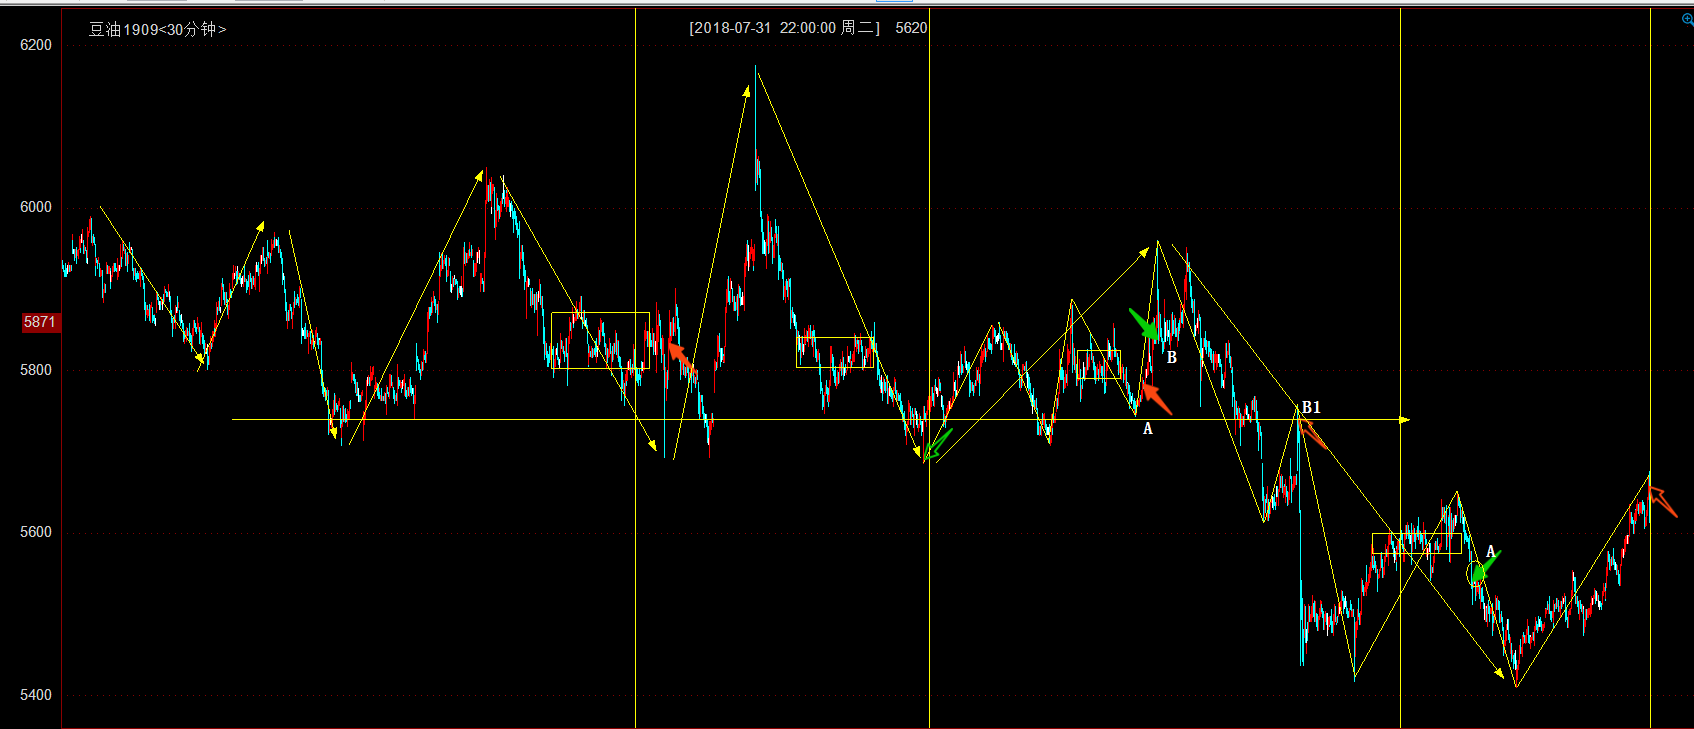The image size is (1694, 729).
Task: Click the 6000 price axis label
Action: point(36,207)
